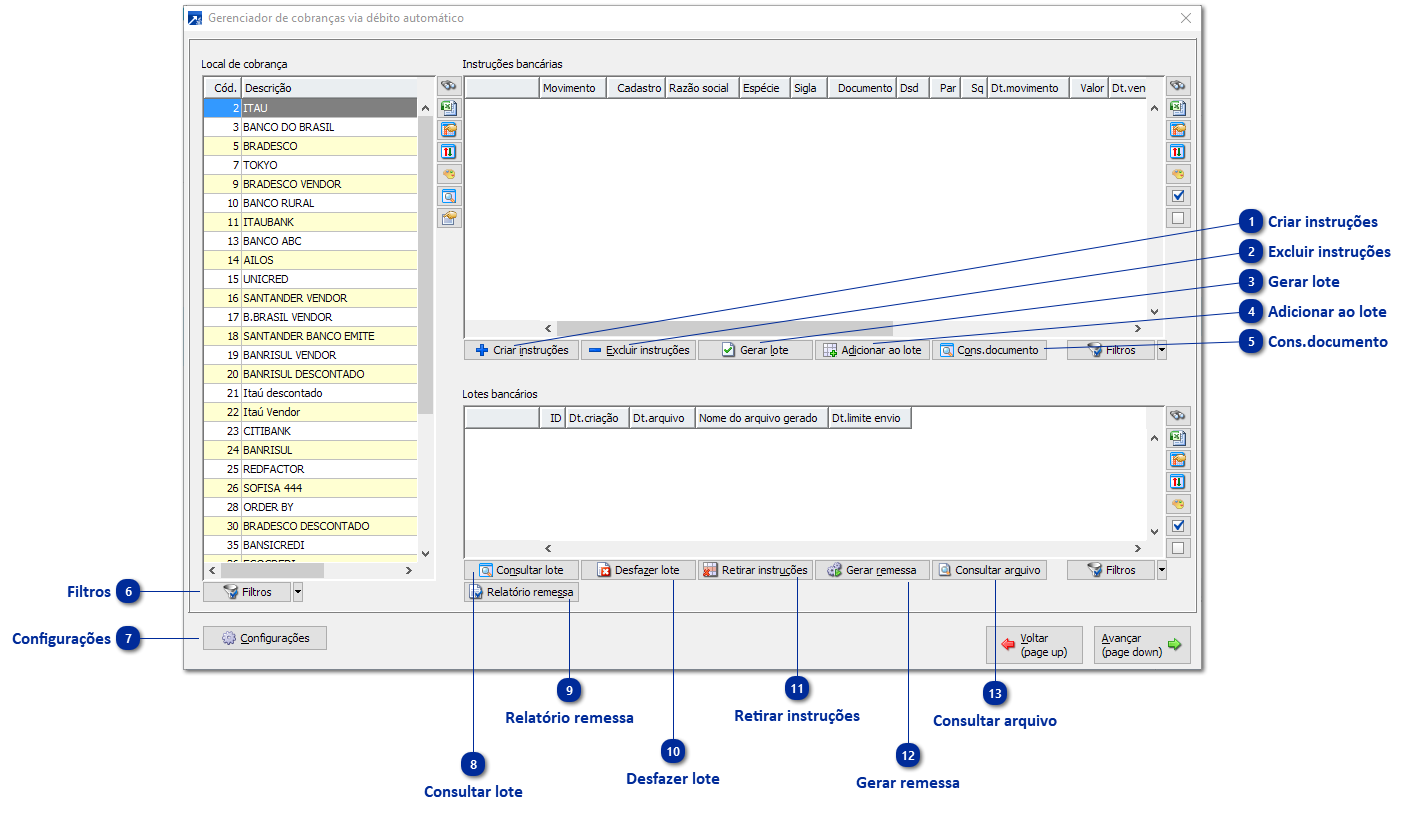Click the magnifier window icon beside Local de cobrança list
This screenshot has height=818, width=1407.
449,196
